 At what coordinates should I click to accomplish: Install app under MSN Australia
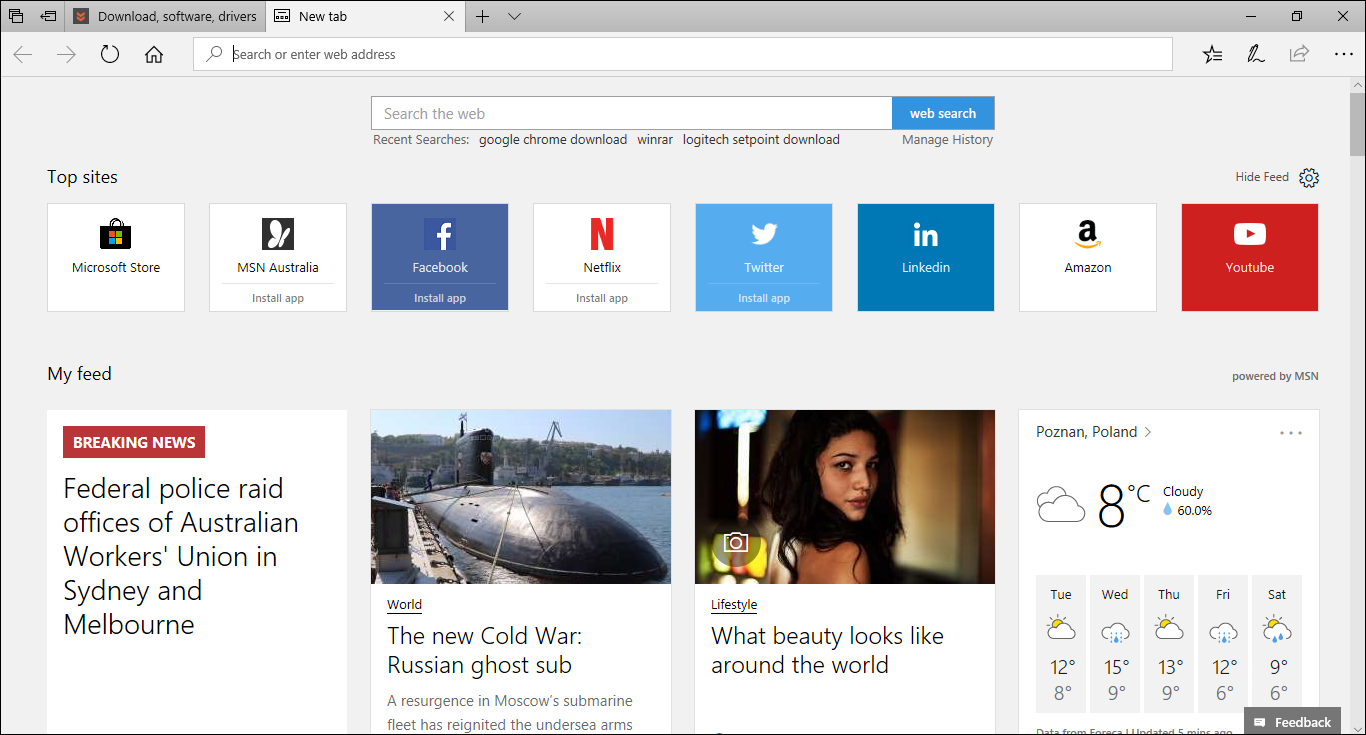point(278,298)
